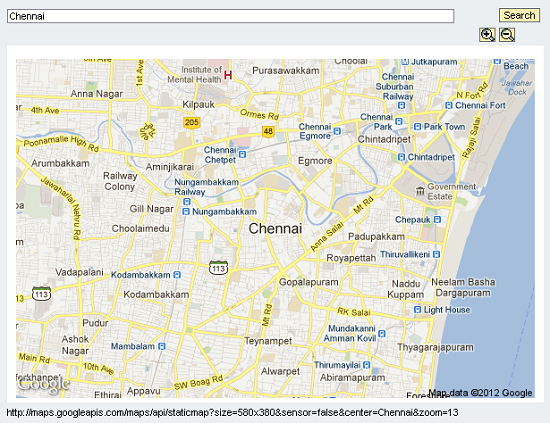Click the Kodambakkam station icon
The image size is (550, 423).
177,275
